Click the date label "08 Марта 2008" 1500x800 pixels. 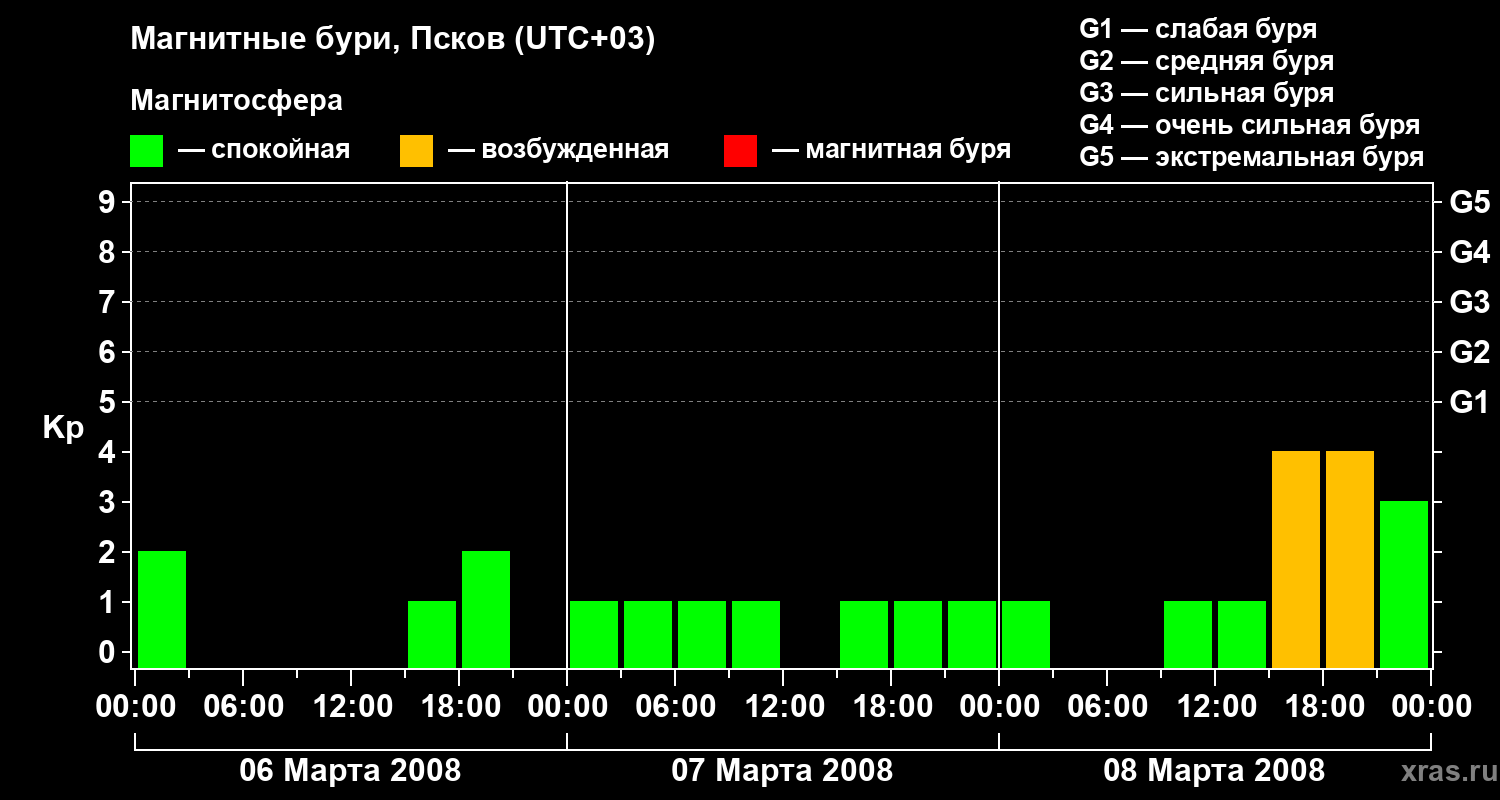point(1214,771)
